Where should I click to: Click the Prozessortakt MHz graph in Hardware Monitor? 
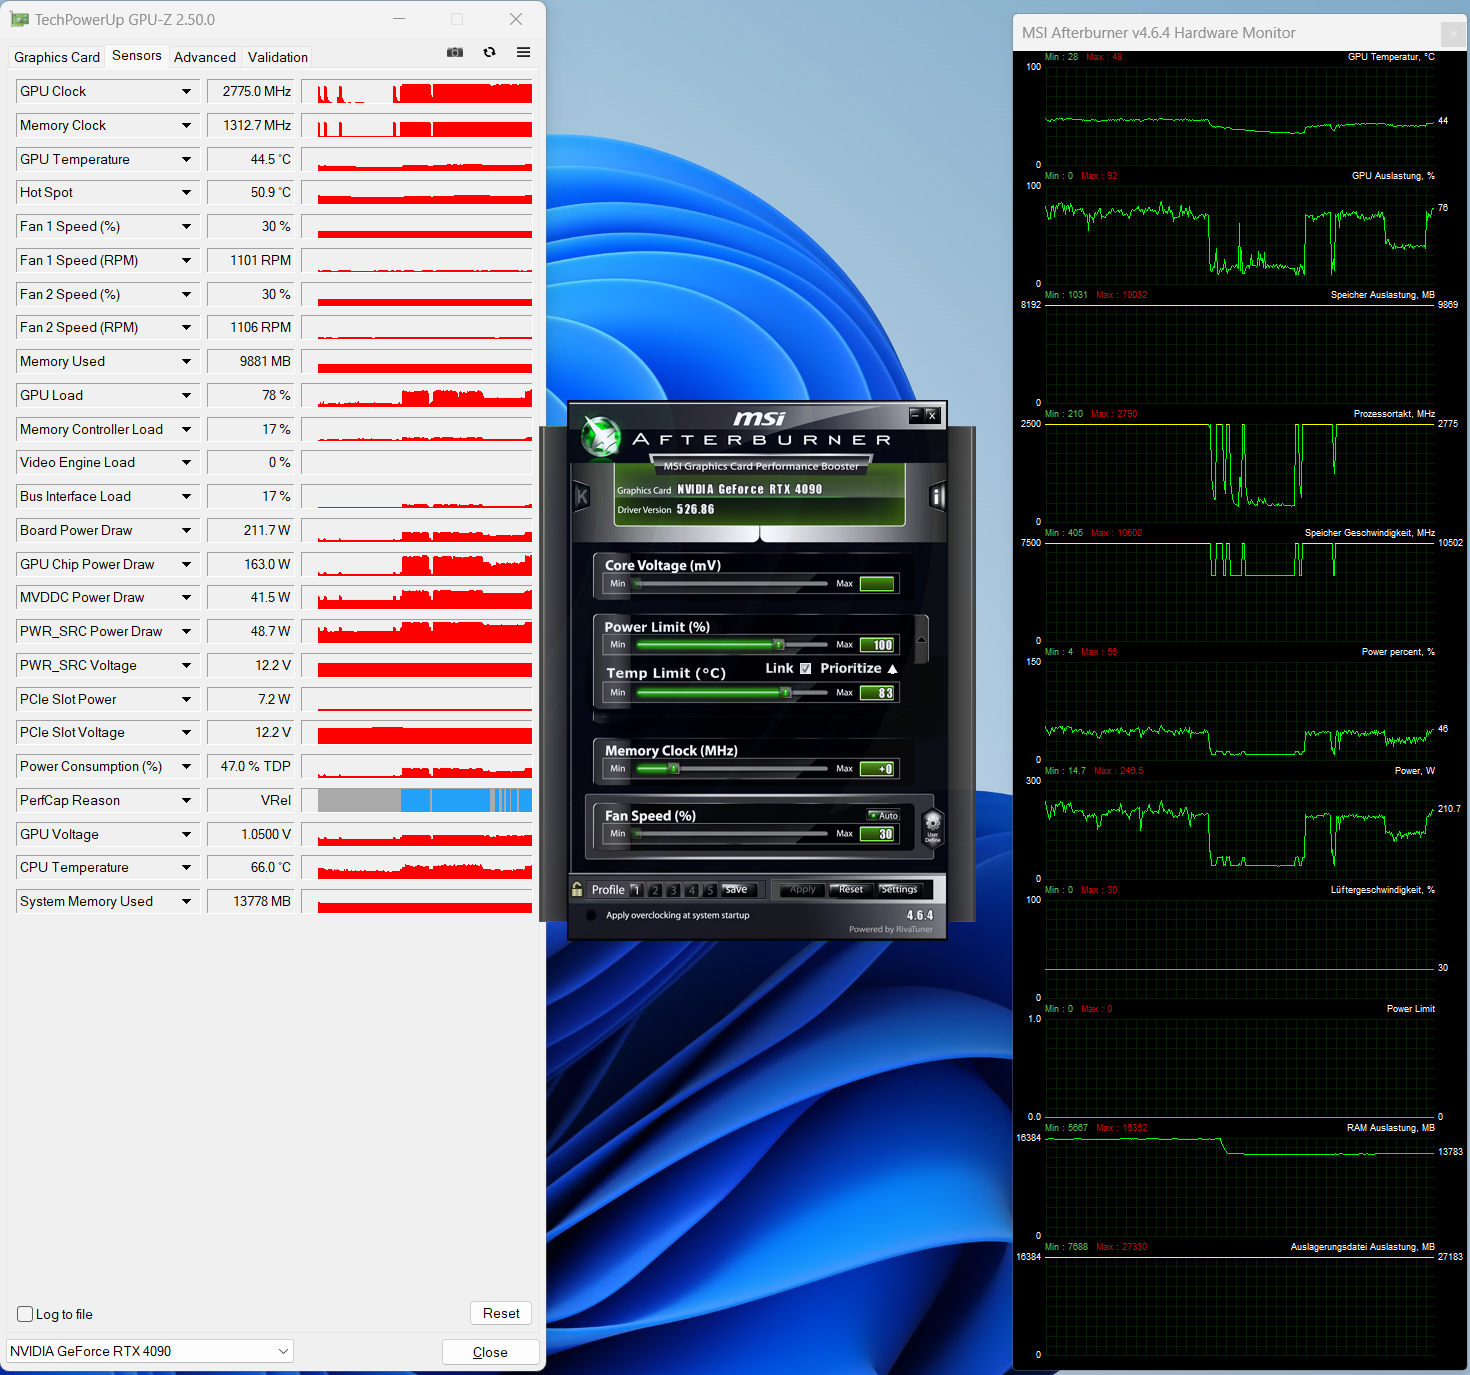tap(1240, 473)
